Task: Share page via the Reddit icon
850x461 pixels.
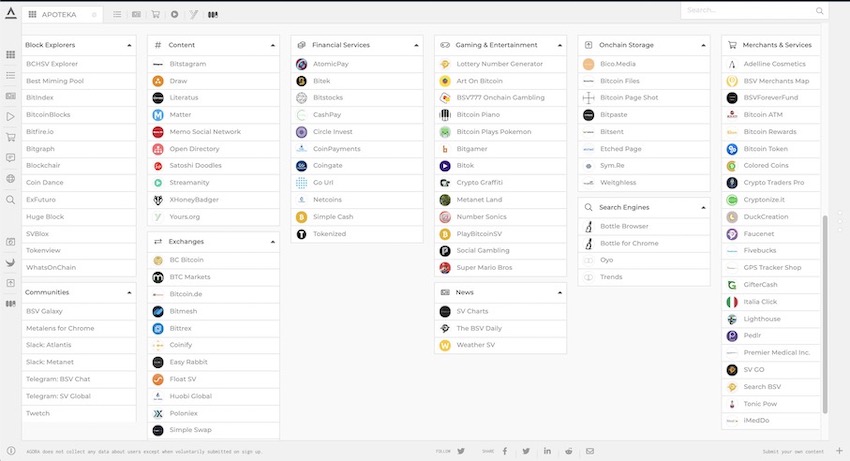Action: [569, 451]
